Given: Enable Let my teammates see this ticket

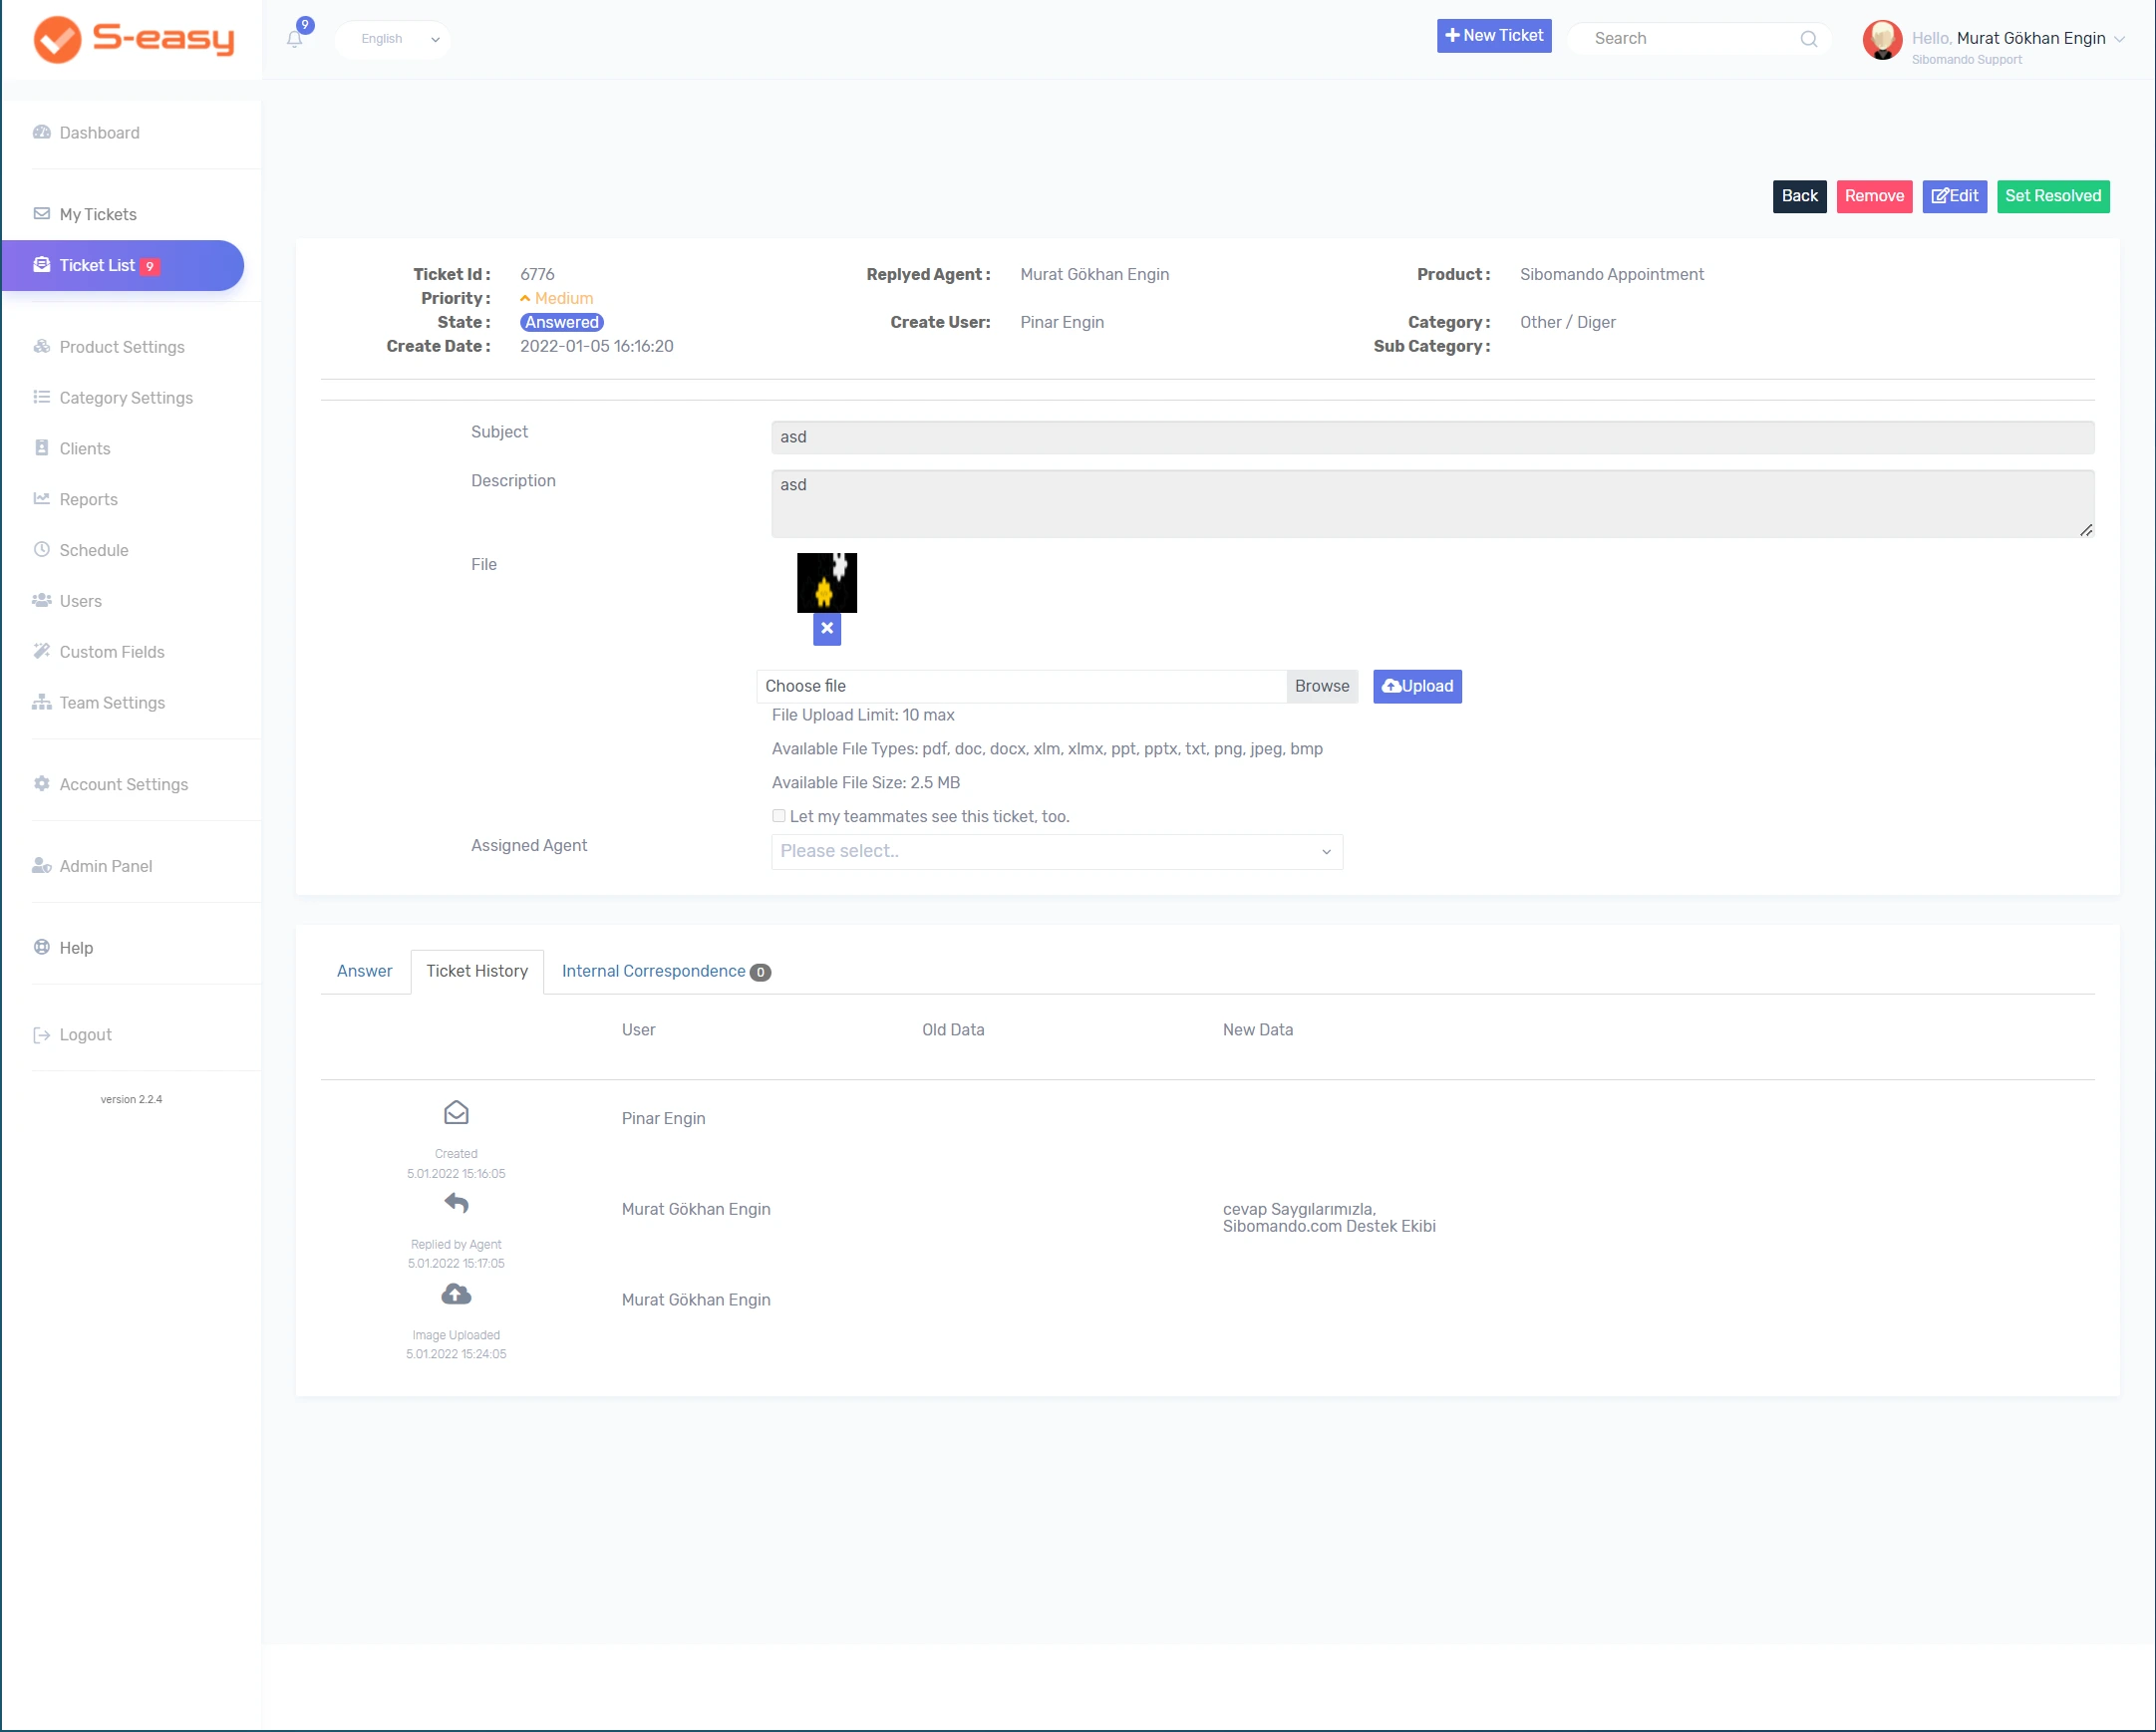Looking at the screenshot, I should pyautogui.click(x=779, y=816).
